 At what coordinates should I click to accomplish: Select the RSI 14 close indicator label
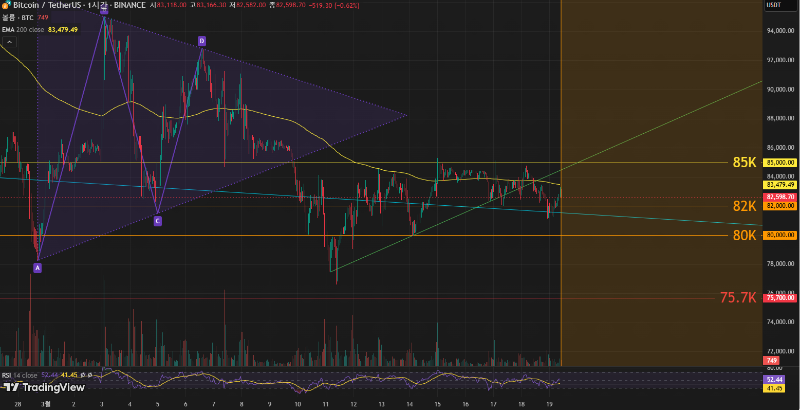click(x=20, y=375)
